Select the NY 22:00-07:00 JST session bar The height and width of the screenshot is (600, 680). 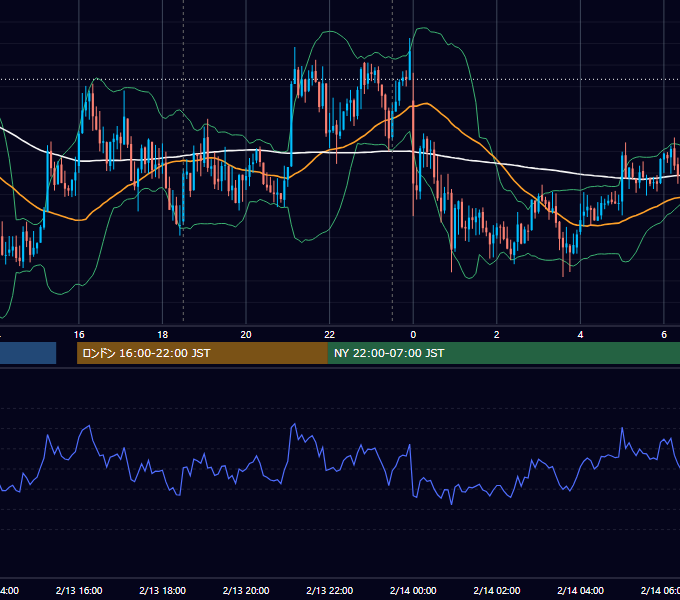pyautogui.click(x=503, y=353)
